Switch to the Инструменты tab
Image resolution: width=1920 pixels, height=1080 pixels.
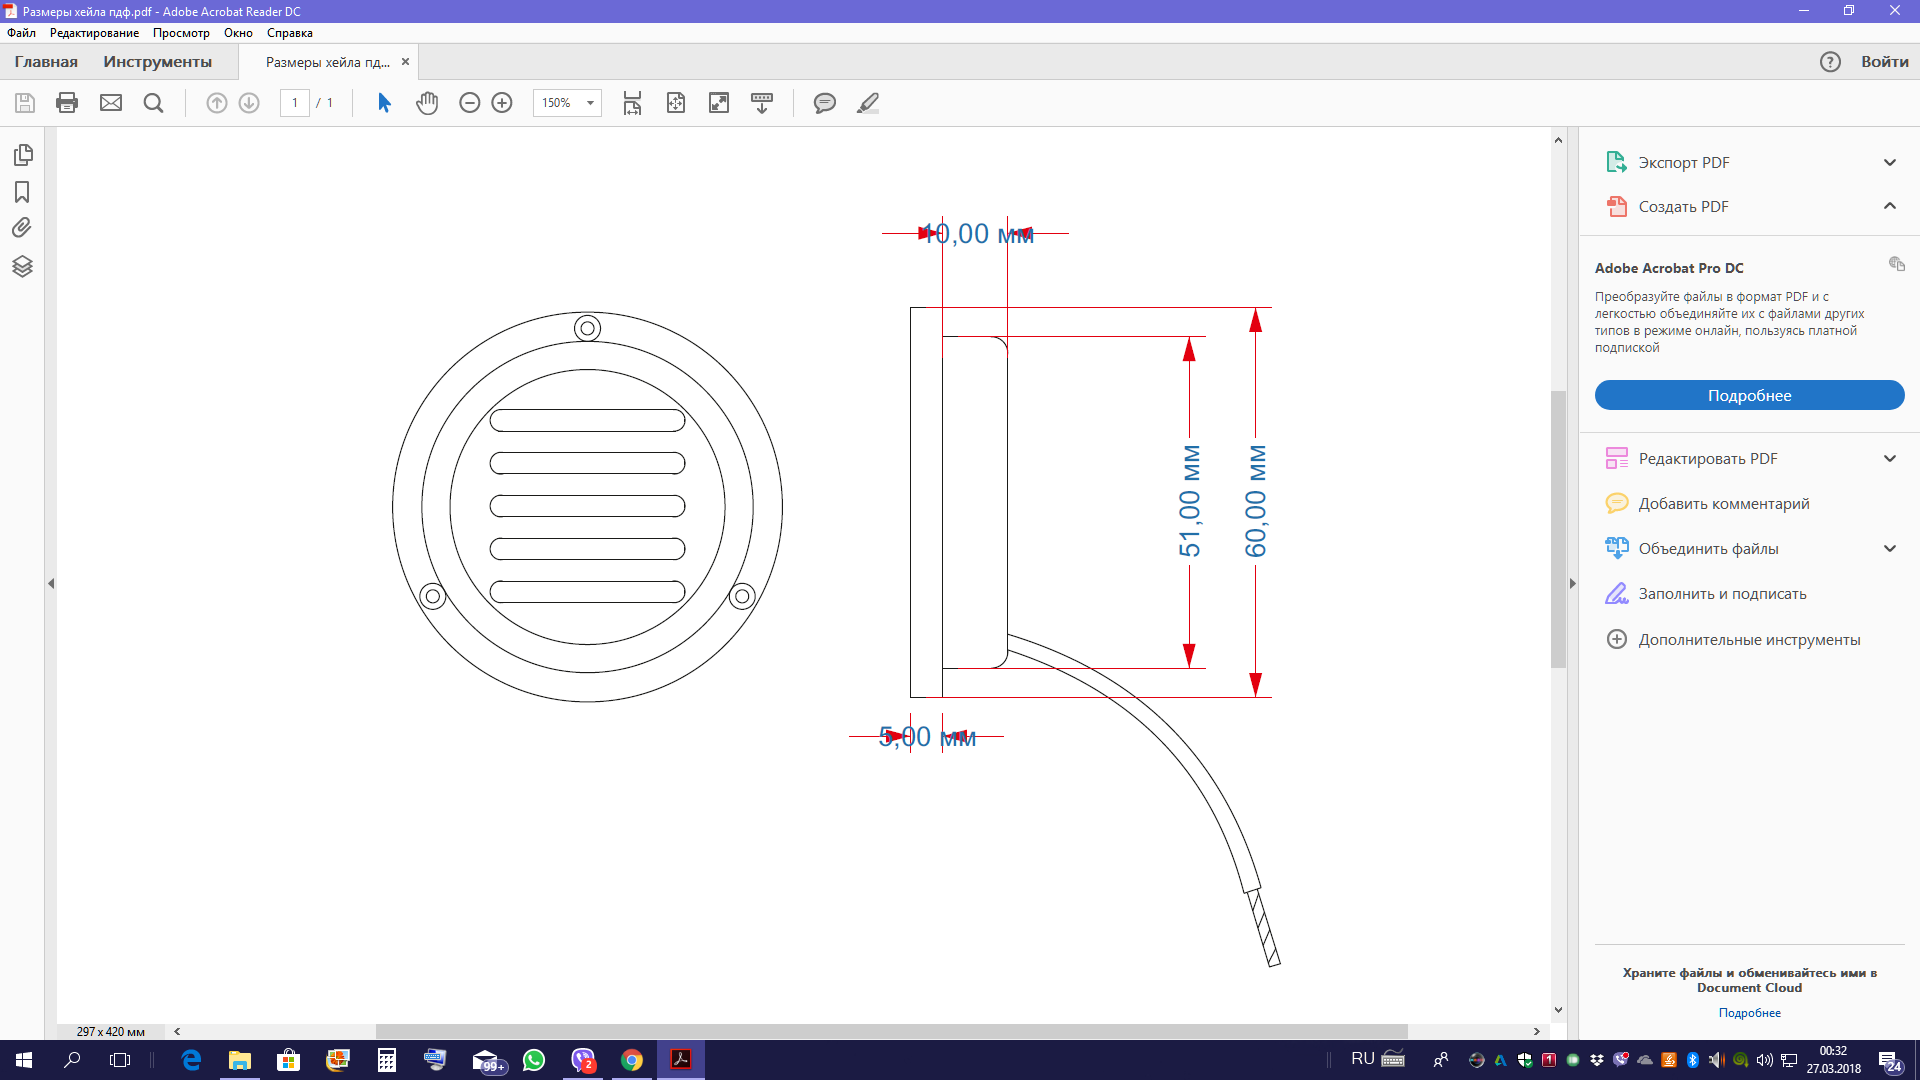point(157,62)
